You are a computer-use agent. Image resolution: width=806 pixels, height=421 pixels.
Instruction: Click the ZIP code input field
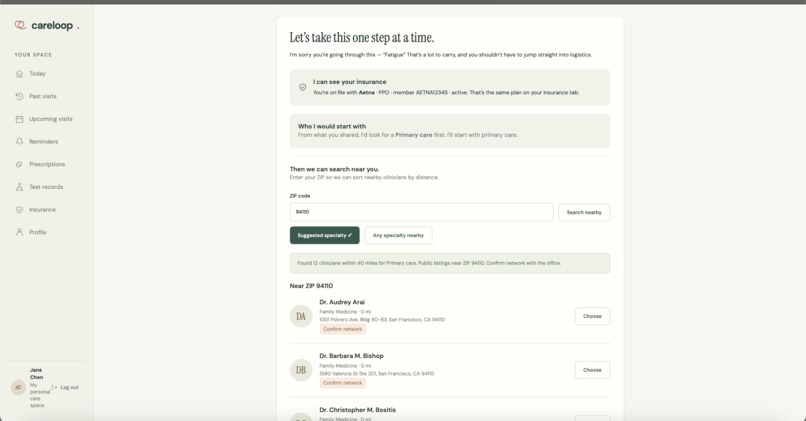pyautogui.click(x=422, y=212)
